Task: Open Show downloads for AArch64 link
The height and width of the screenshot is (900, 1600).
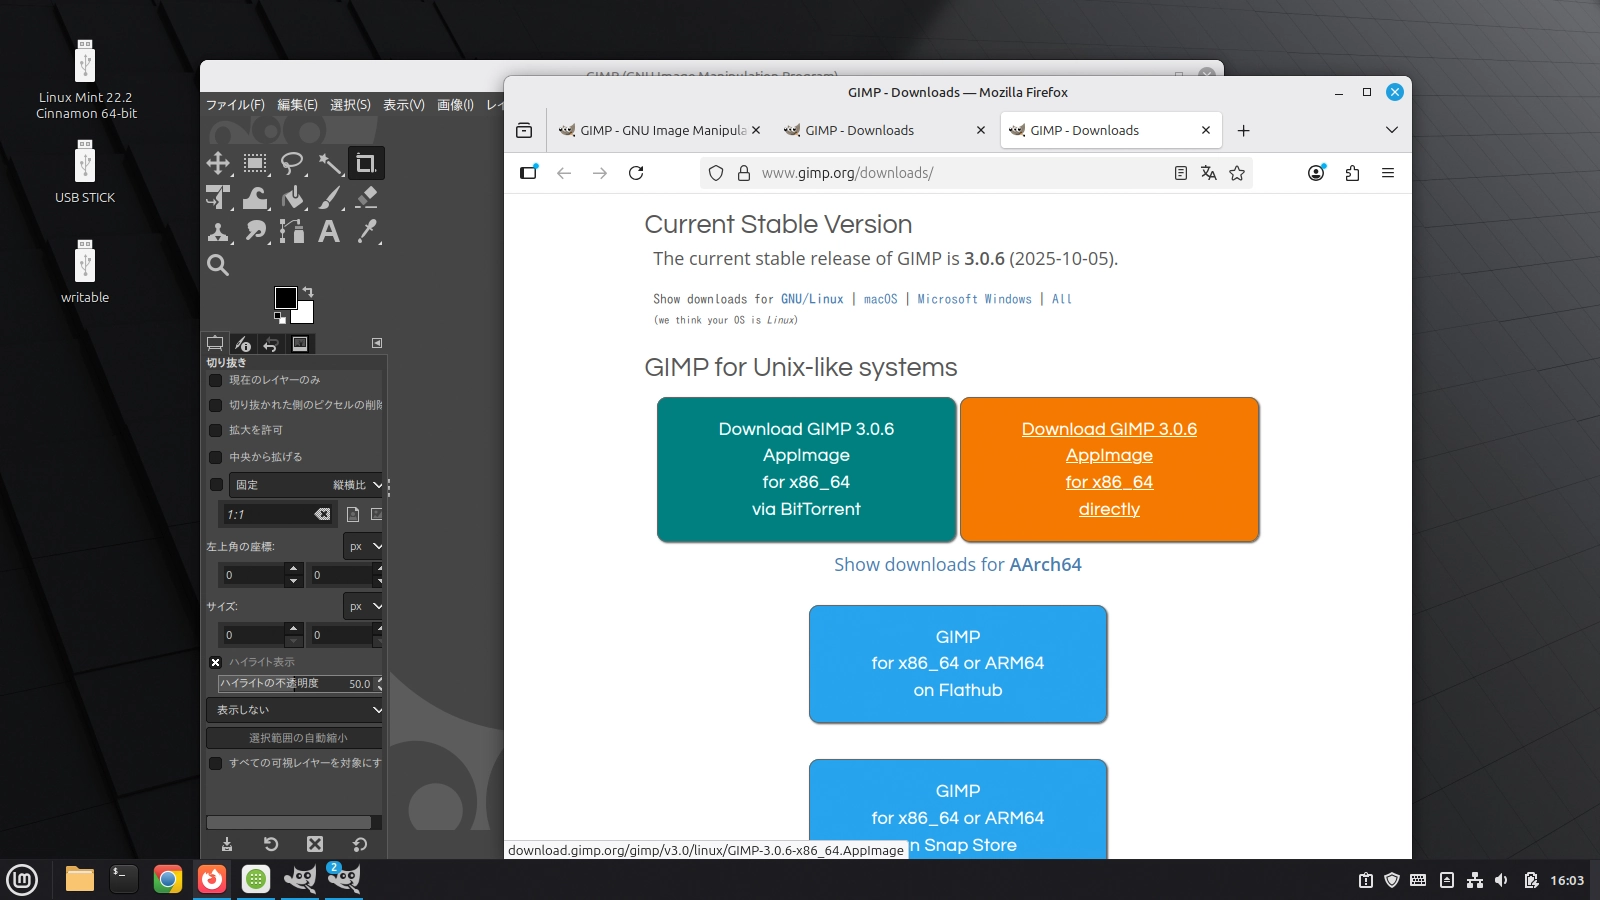Action: [958, 565]
